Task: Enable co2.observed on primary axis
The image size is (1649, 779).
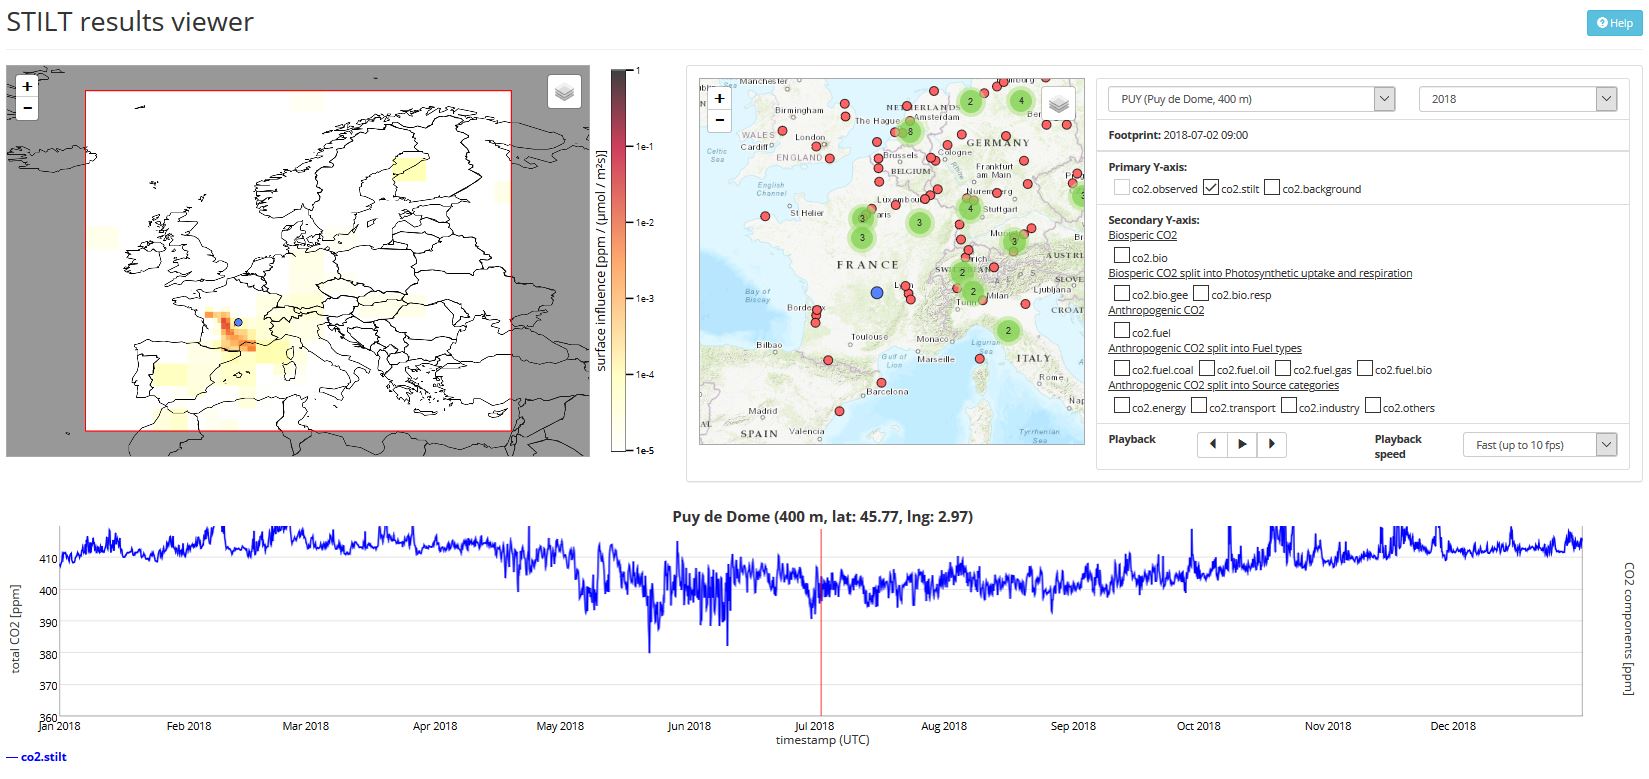Action: point(1122,187)
